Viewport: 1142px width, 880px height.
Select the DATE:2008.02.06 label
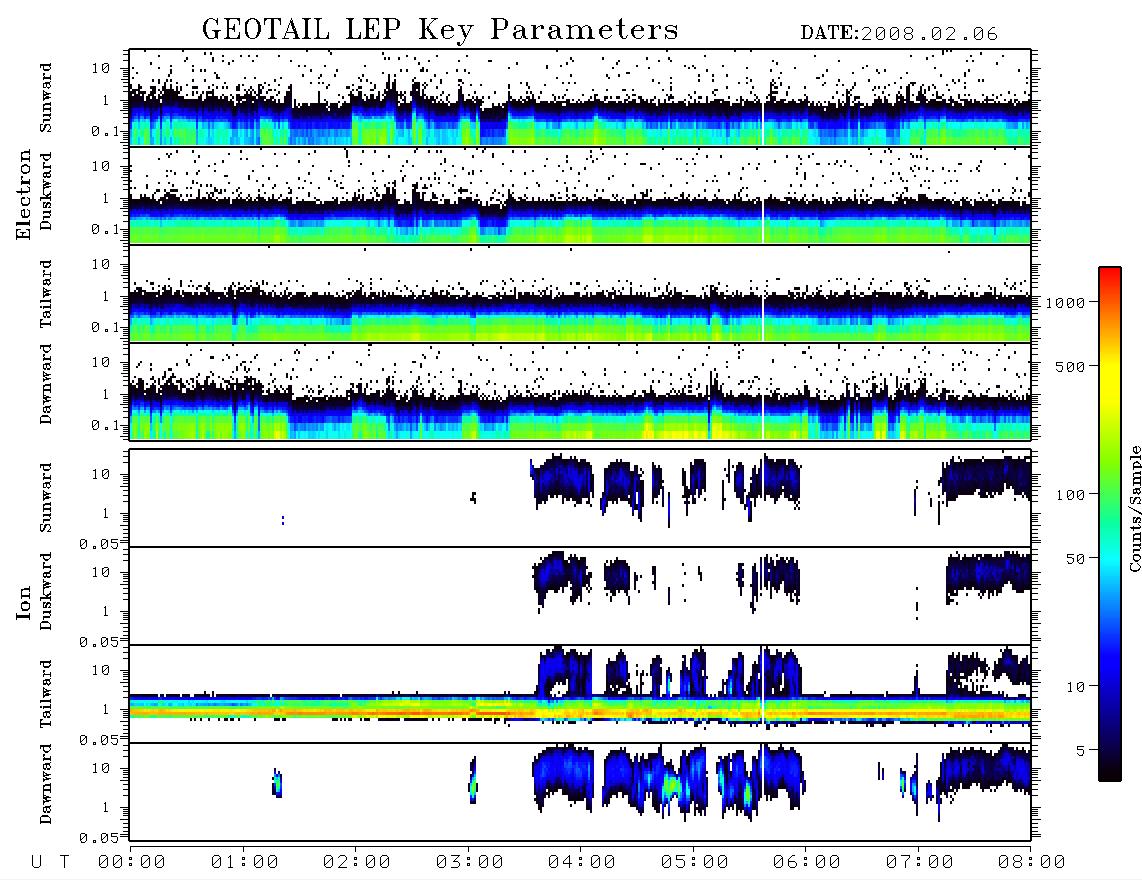tap(899, 33)
